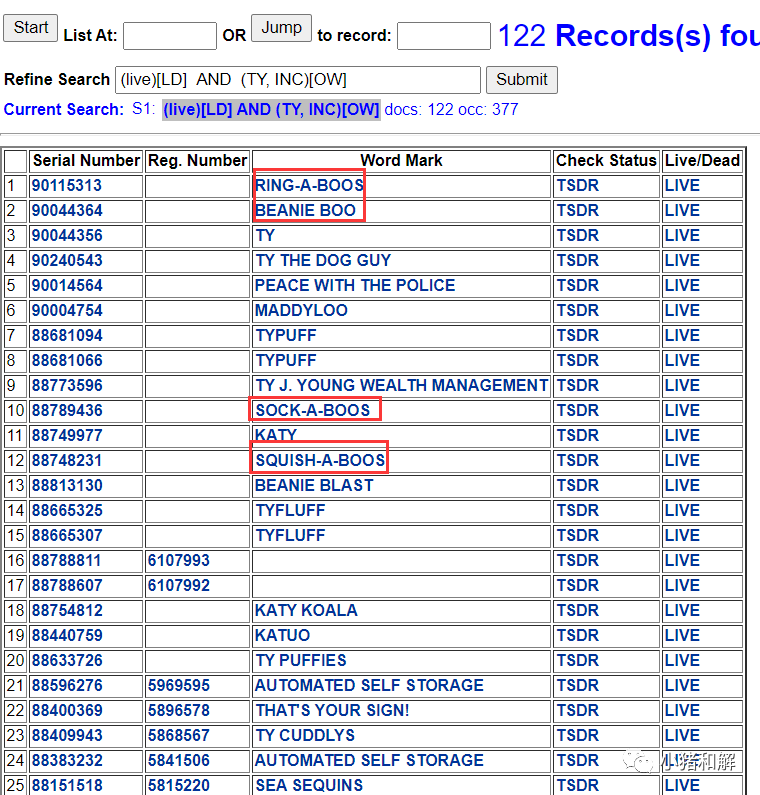Open the BEANIE BOO word mark

pos(305,210)
